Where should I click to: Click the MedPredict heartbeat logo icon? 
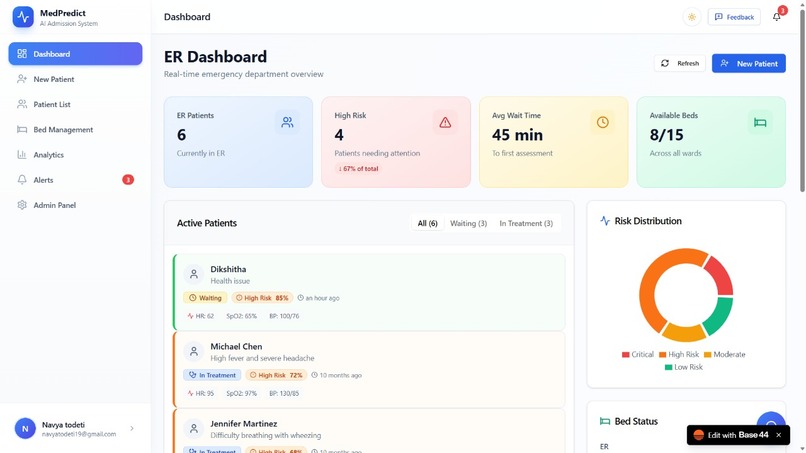click(x=23, y=17)
